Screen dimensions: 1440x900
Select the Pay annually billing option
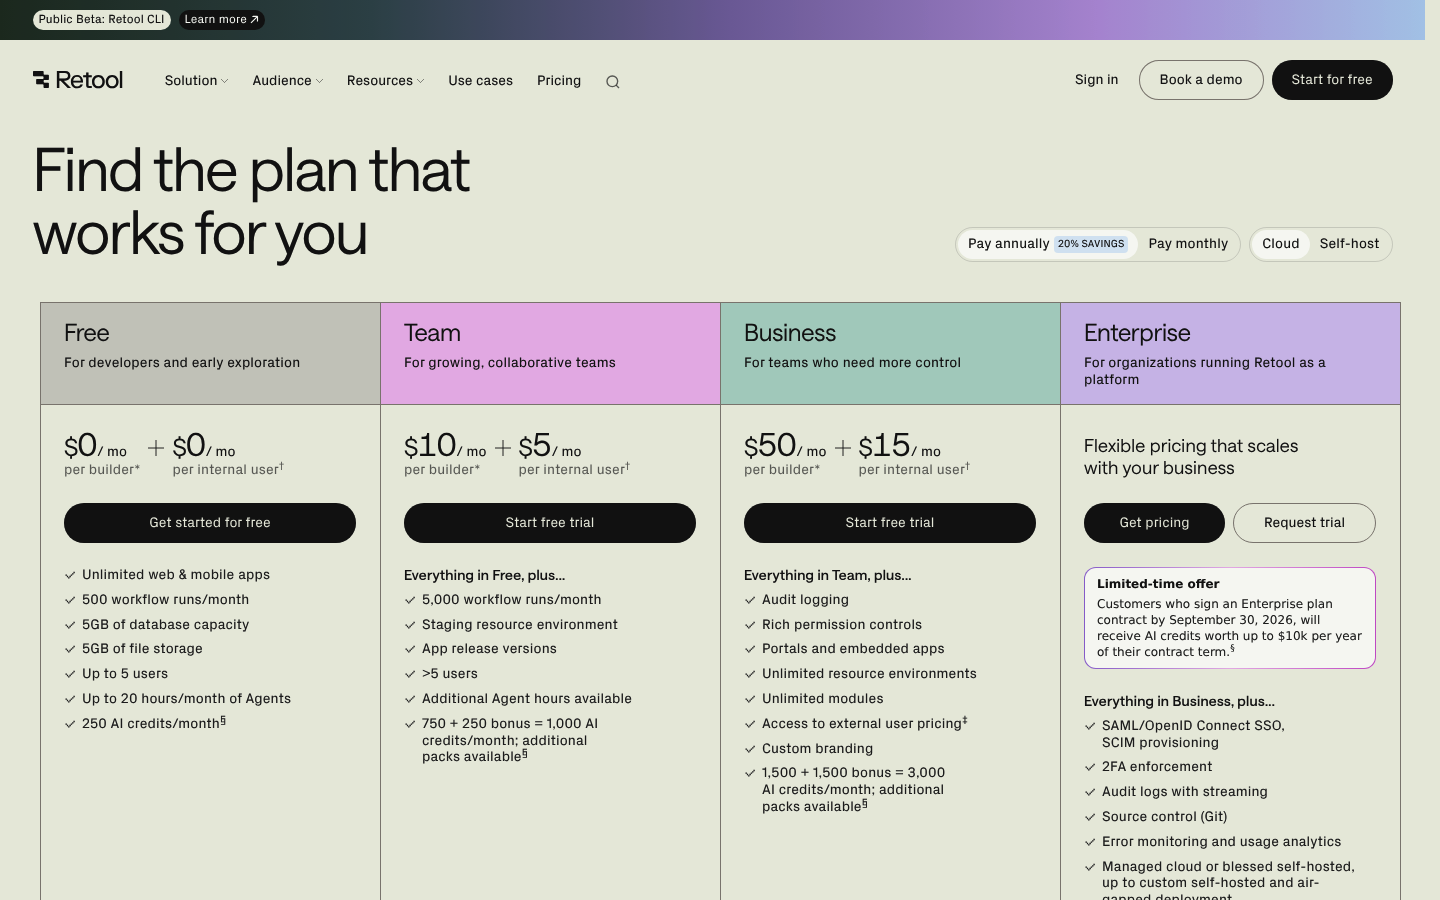click(1047, 244)
